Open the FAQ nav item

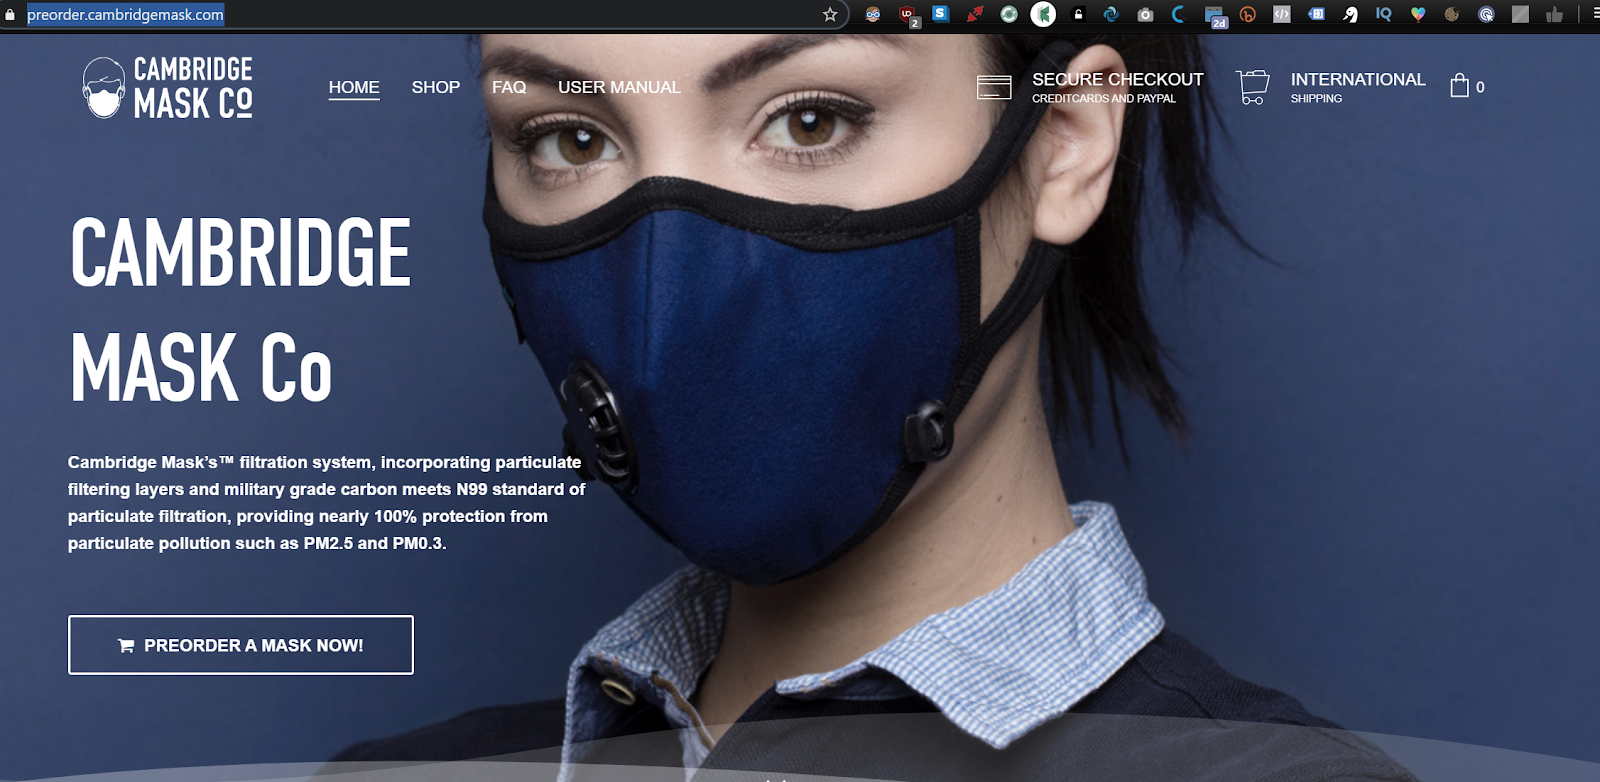509,87
